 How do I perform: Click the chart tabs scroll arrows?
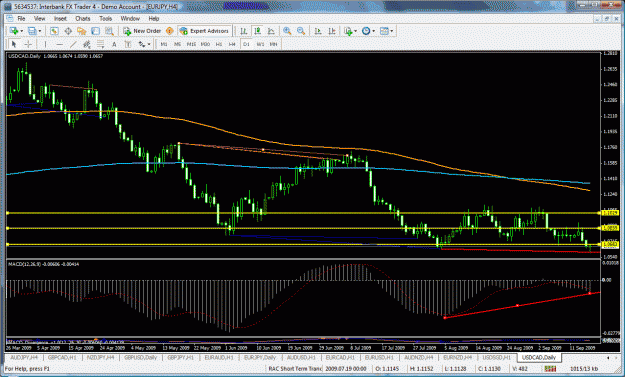click(x=613, y=357)
